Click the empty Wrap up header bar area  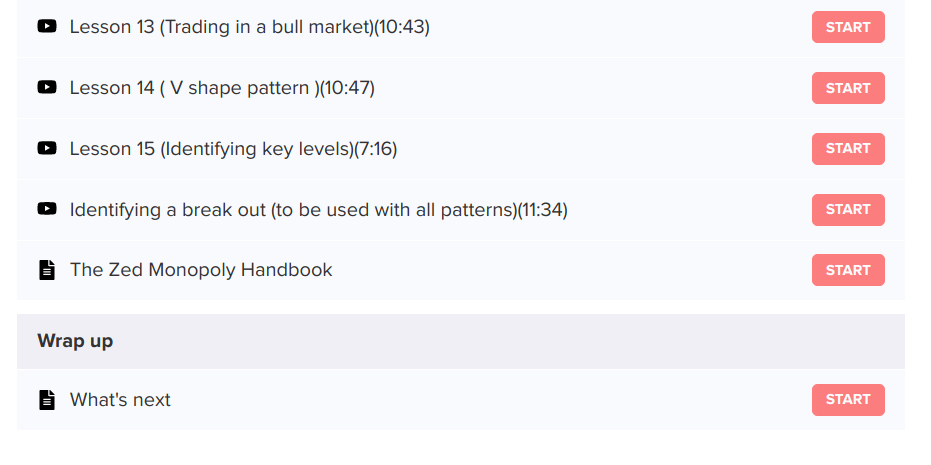pos(500,341)
